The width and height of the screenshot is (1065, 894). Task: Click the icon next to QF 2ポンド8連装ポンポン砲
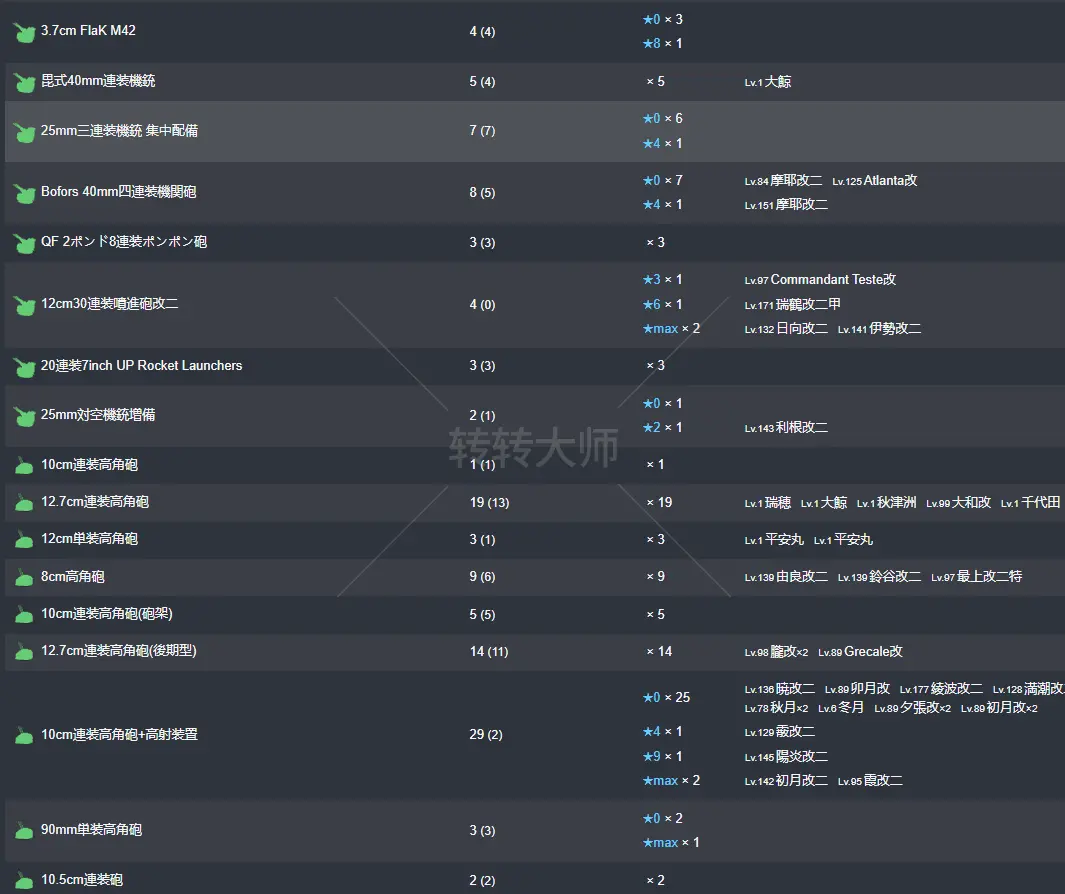click(24, 243)
